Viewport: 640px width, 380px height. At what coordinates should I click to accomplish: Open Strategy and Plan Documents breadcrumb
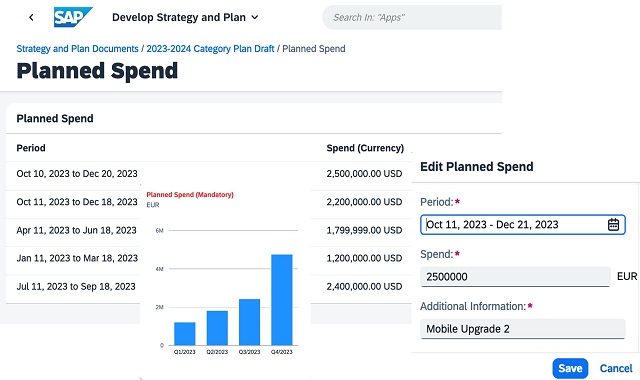[x=78, y=49]
